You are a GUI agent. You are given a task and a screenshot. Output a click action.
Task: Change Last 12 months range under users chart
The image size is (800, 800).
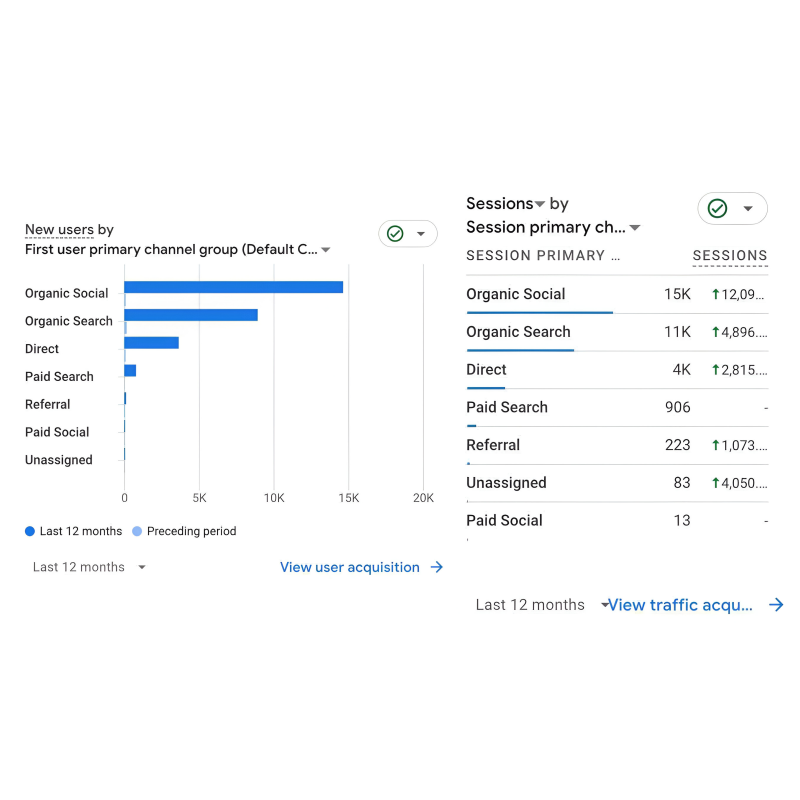click(x=90, y=567)
